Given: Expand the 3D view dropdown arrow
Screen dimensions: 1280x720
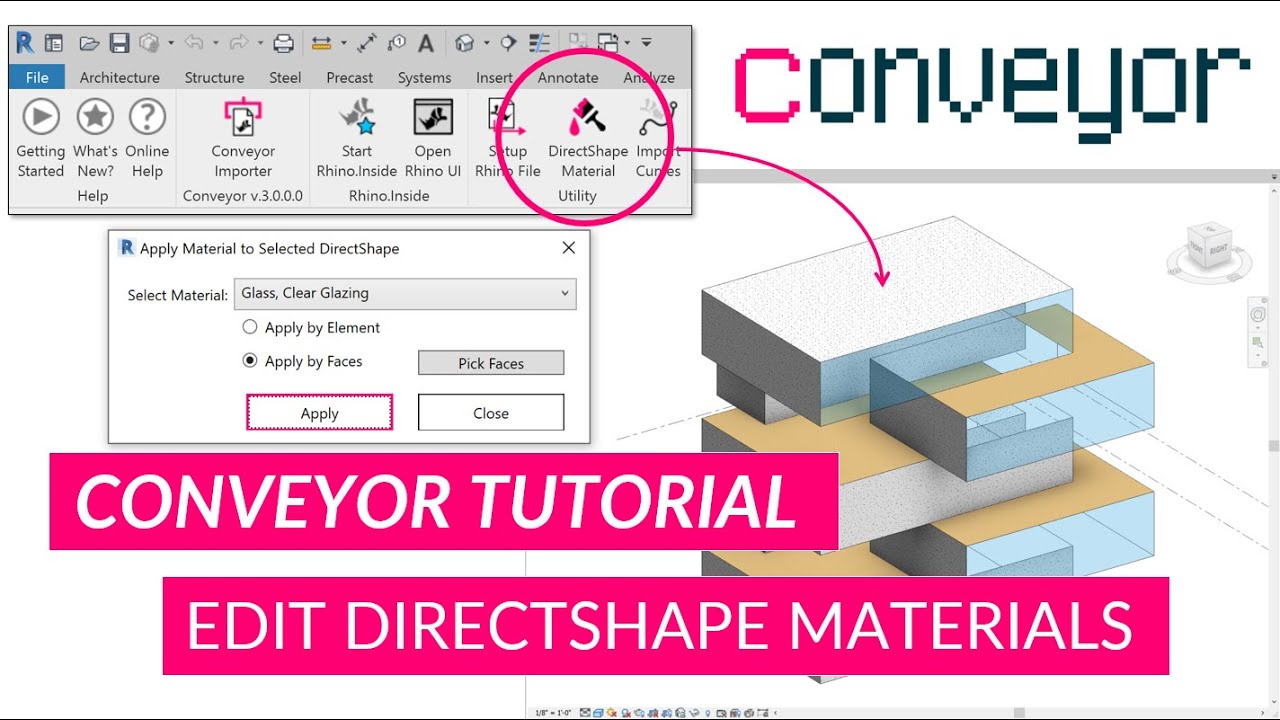Looking at the screenshot, I should 486,43.
